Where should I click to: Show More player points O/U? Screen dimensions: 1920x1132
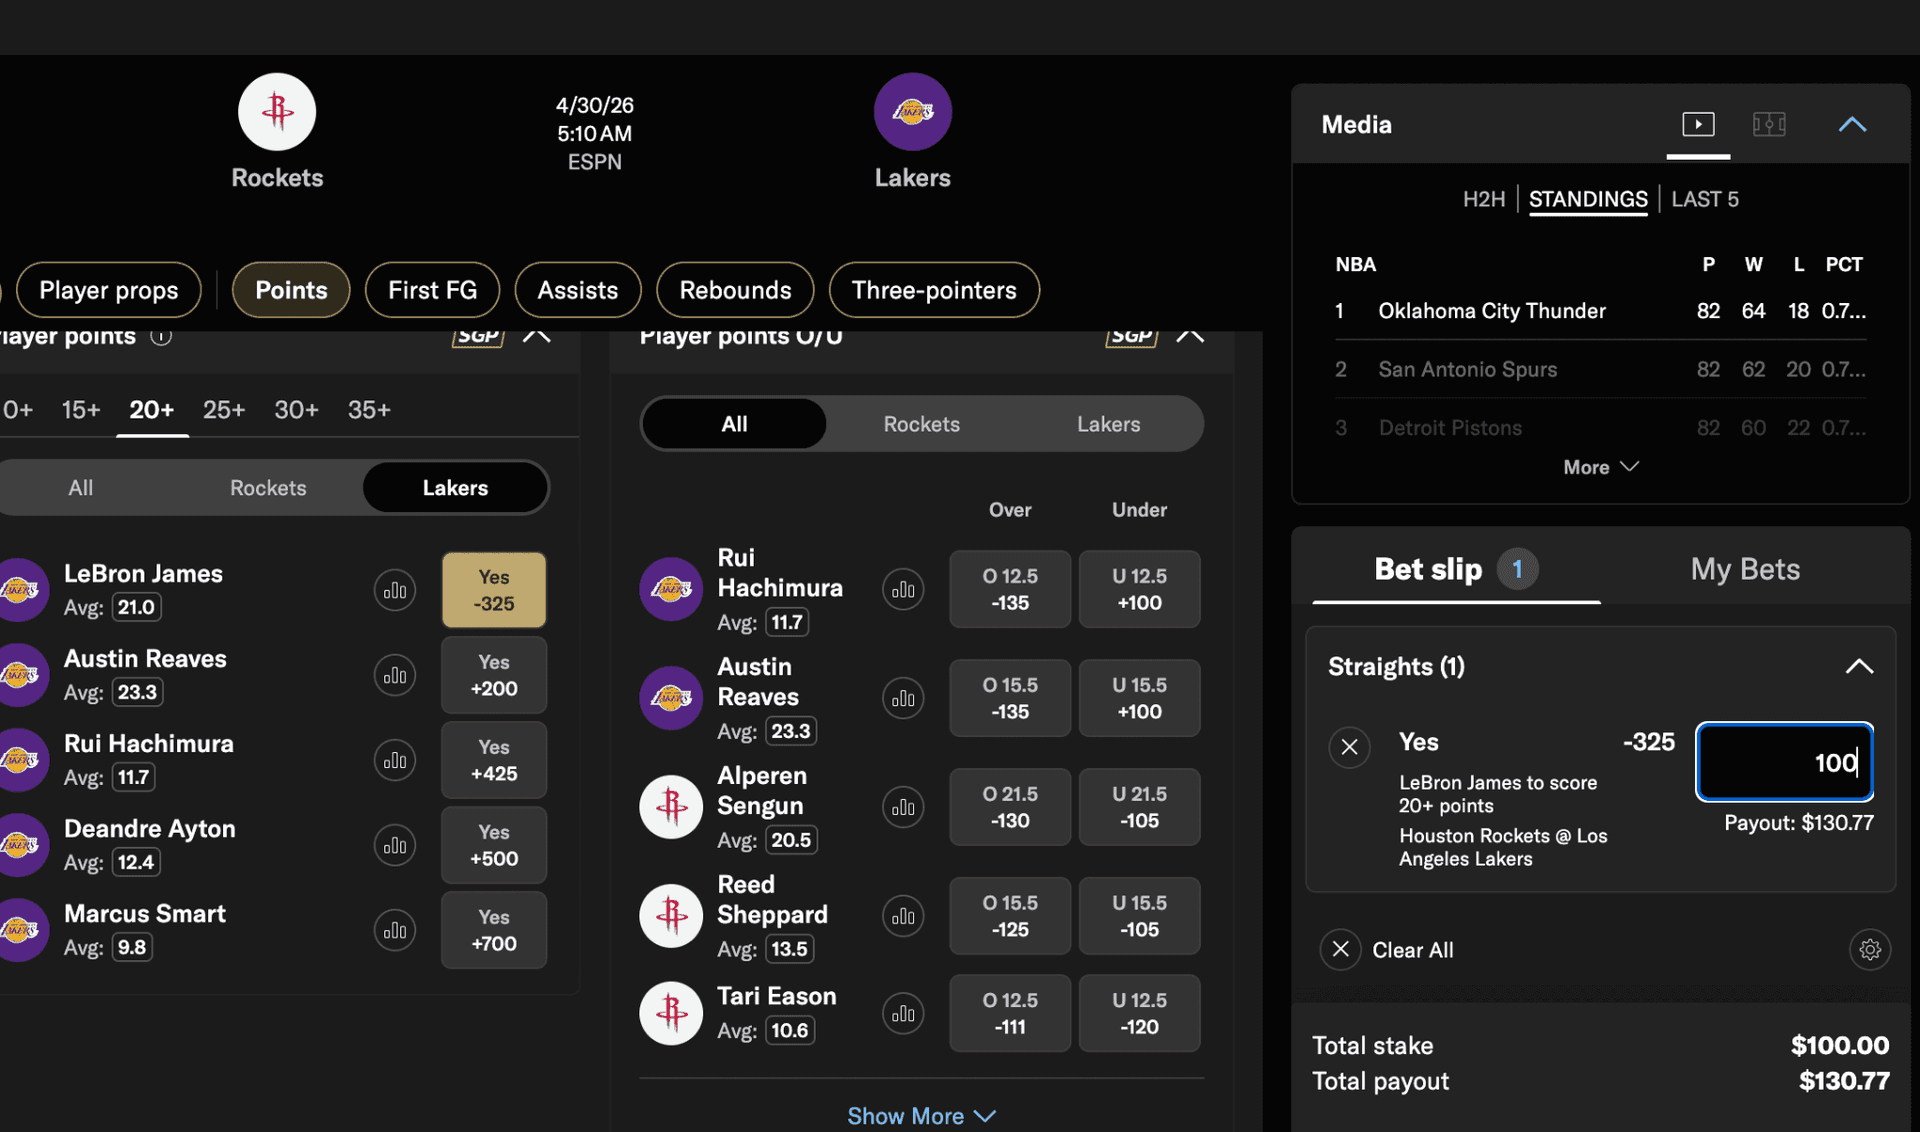[921, 1115]
